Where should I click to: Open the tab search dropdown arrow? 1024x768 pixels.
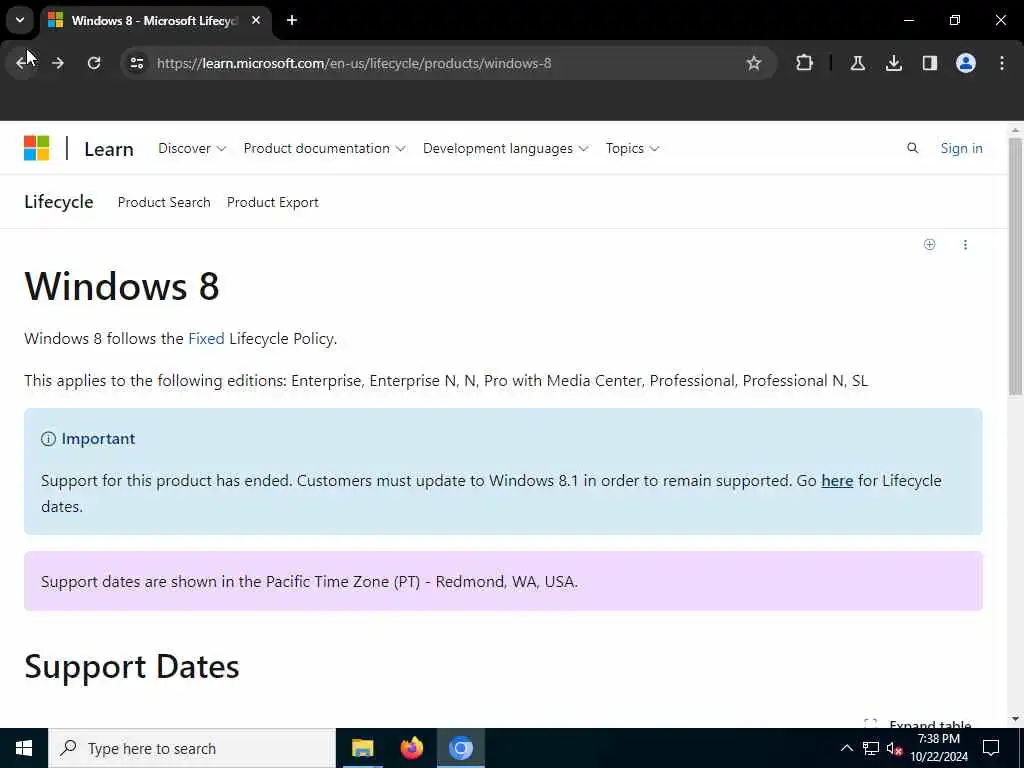[x=20, y=20]
